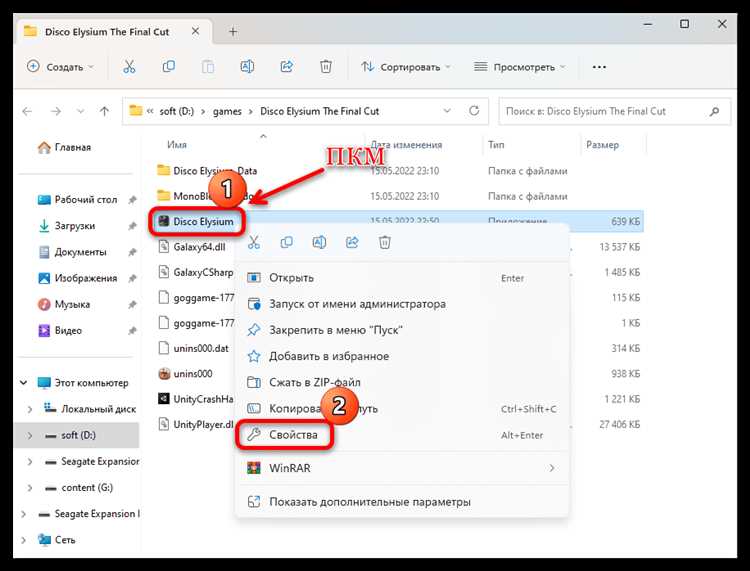Expand the Сеть tree node
Screen dimensions: 750x571
tap(23, 540)
